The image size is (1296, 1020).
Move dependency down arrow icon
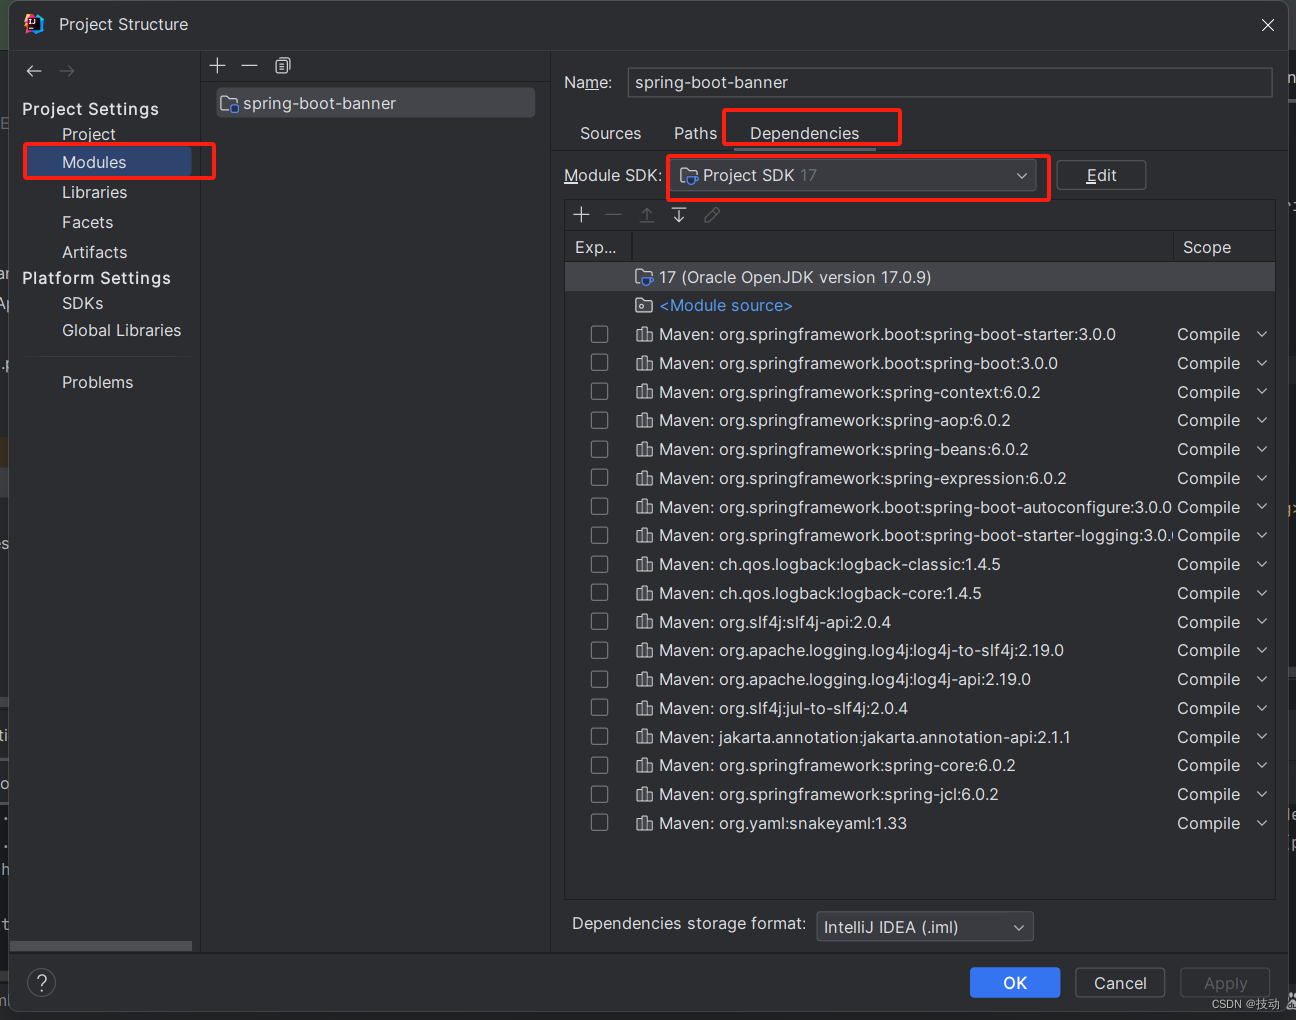[x=679, y=215]
